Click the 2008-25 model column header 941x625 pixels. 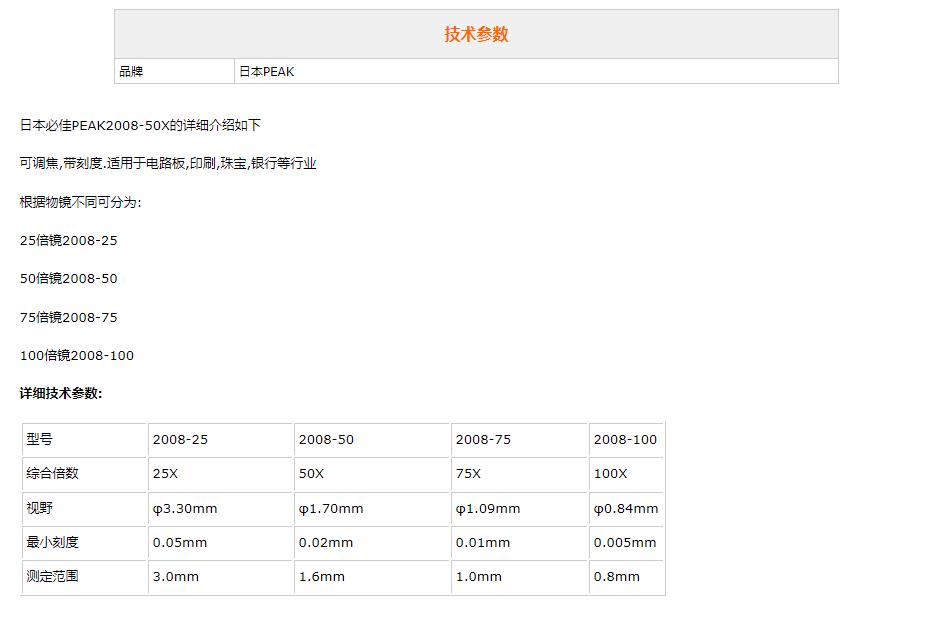pos(180,439)
